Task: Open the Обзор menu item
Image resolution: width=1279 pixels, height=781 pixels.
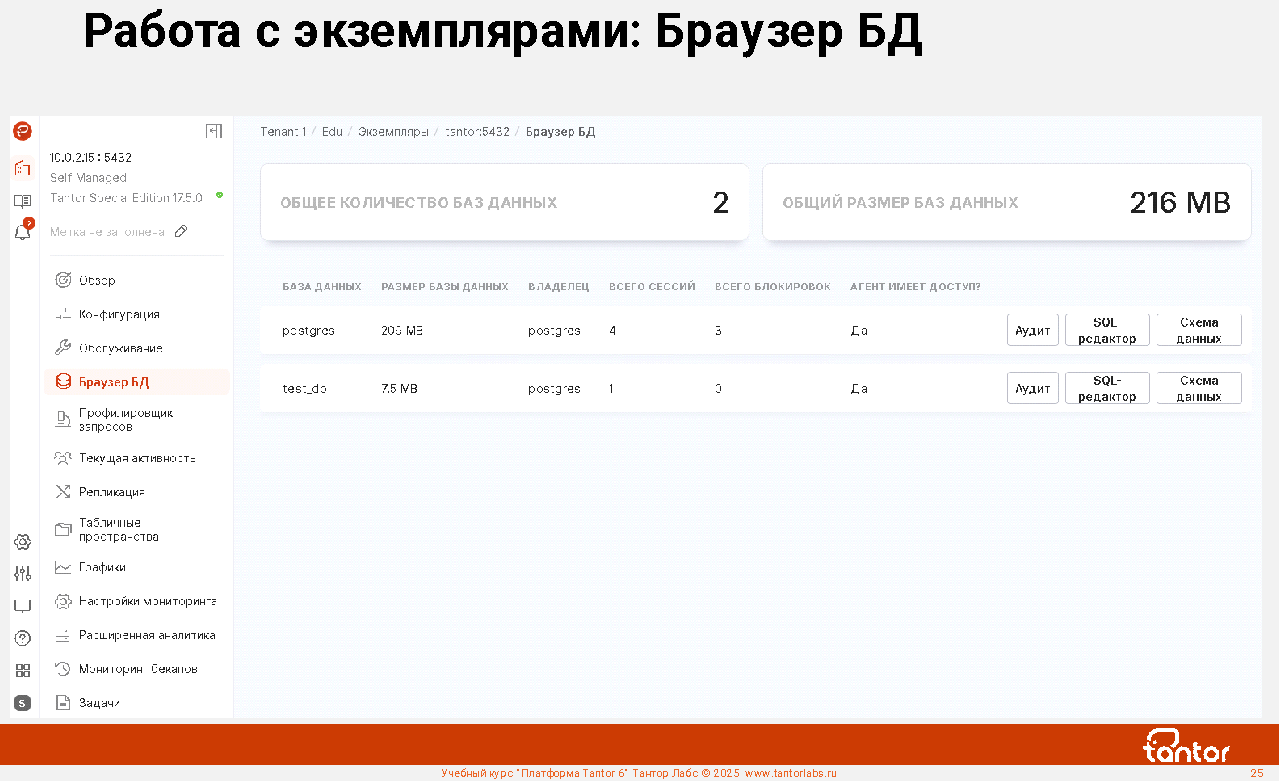Action: point(97,280)
